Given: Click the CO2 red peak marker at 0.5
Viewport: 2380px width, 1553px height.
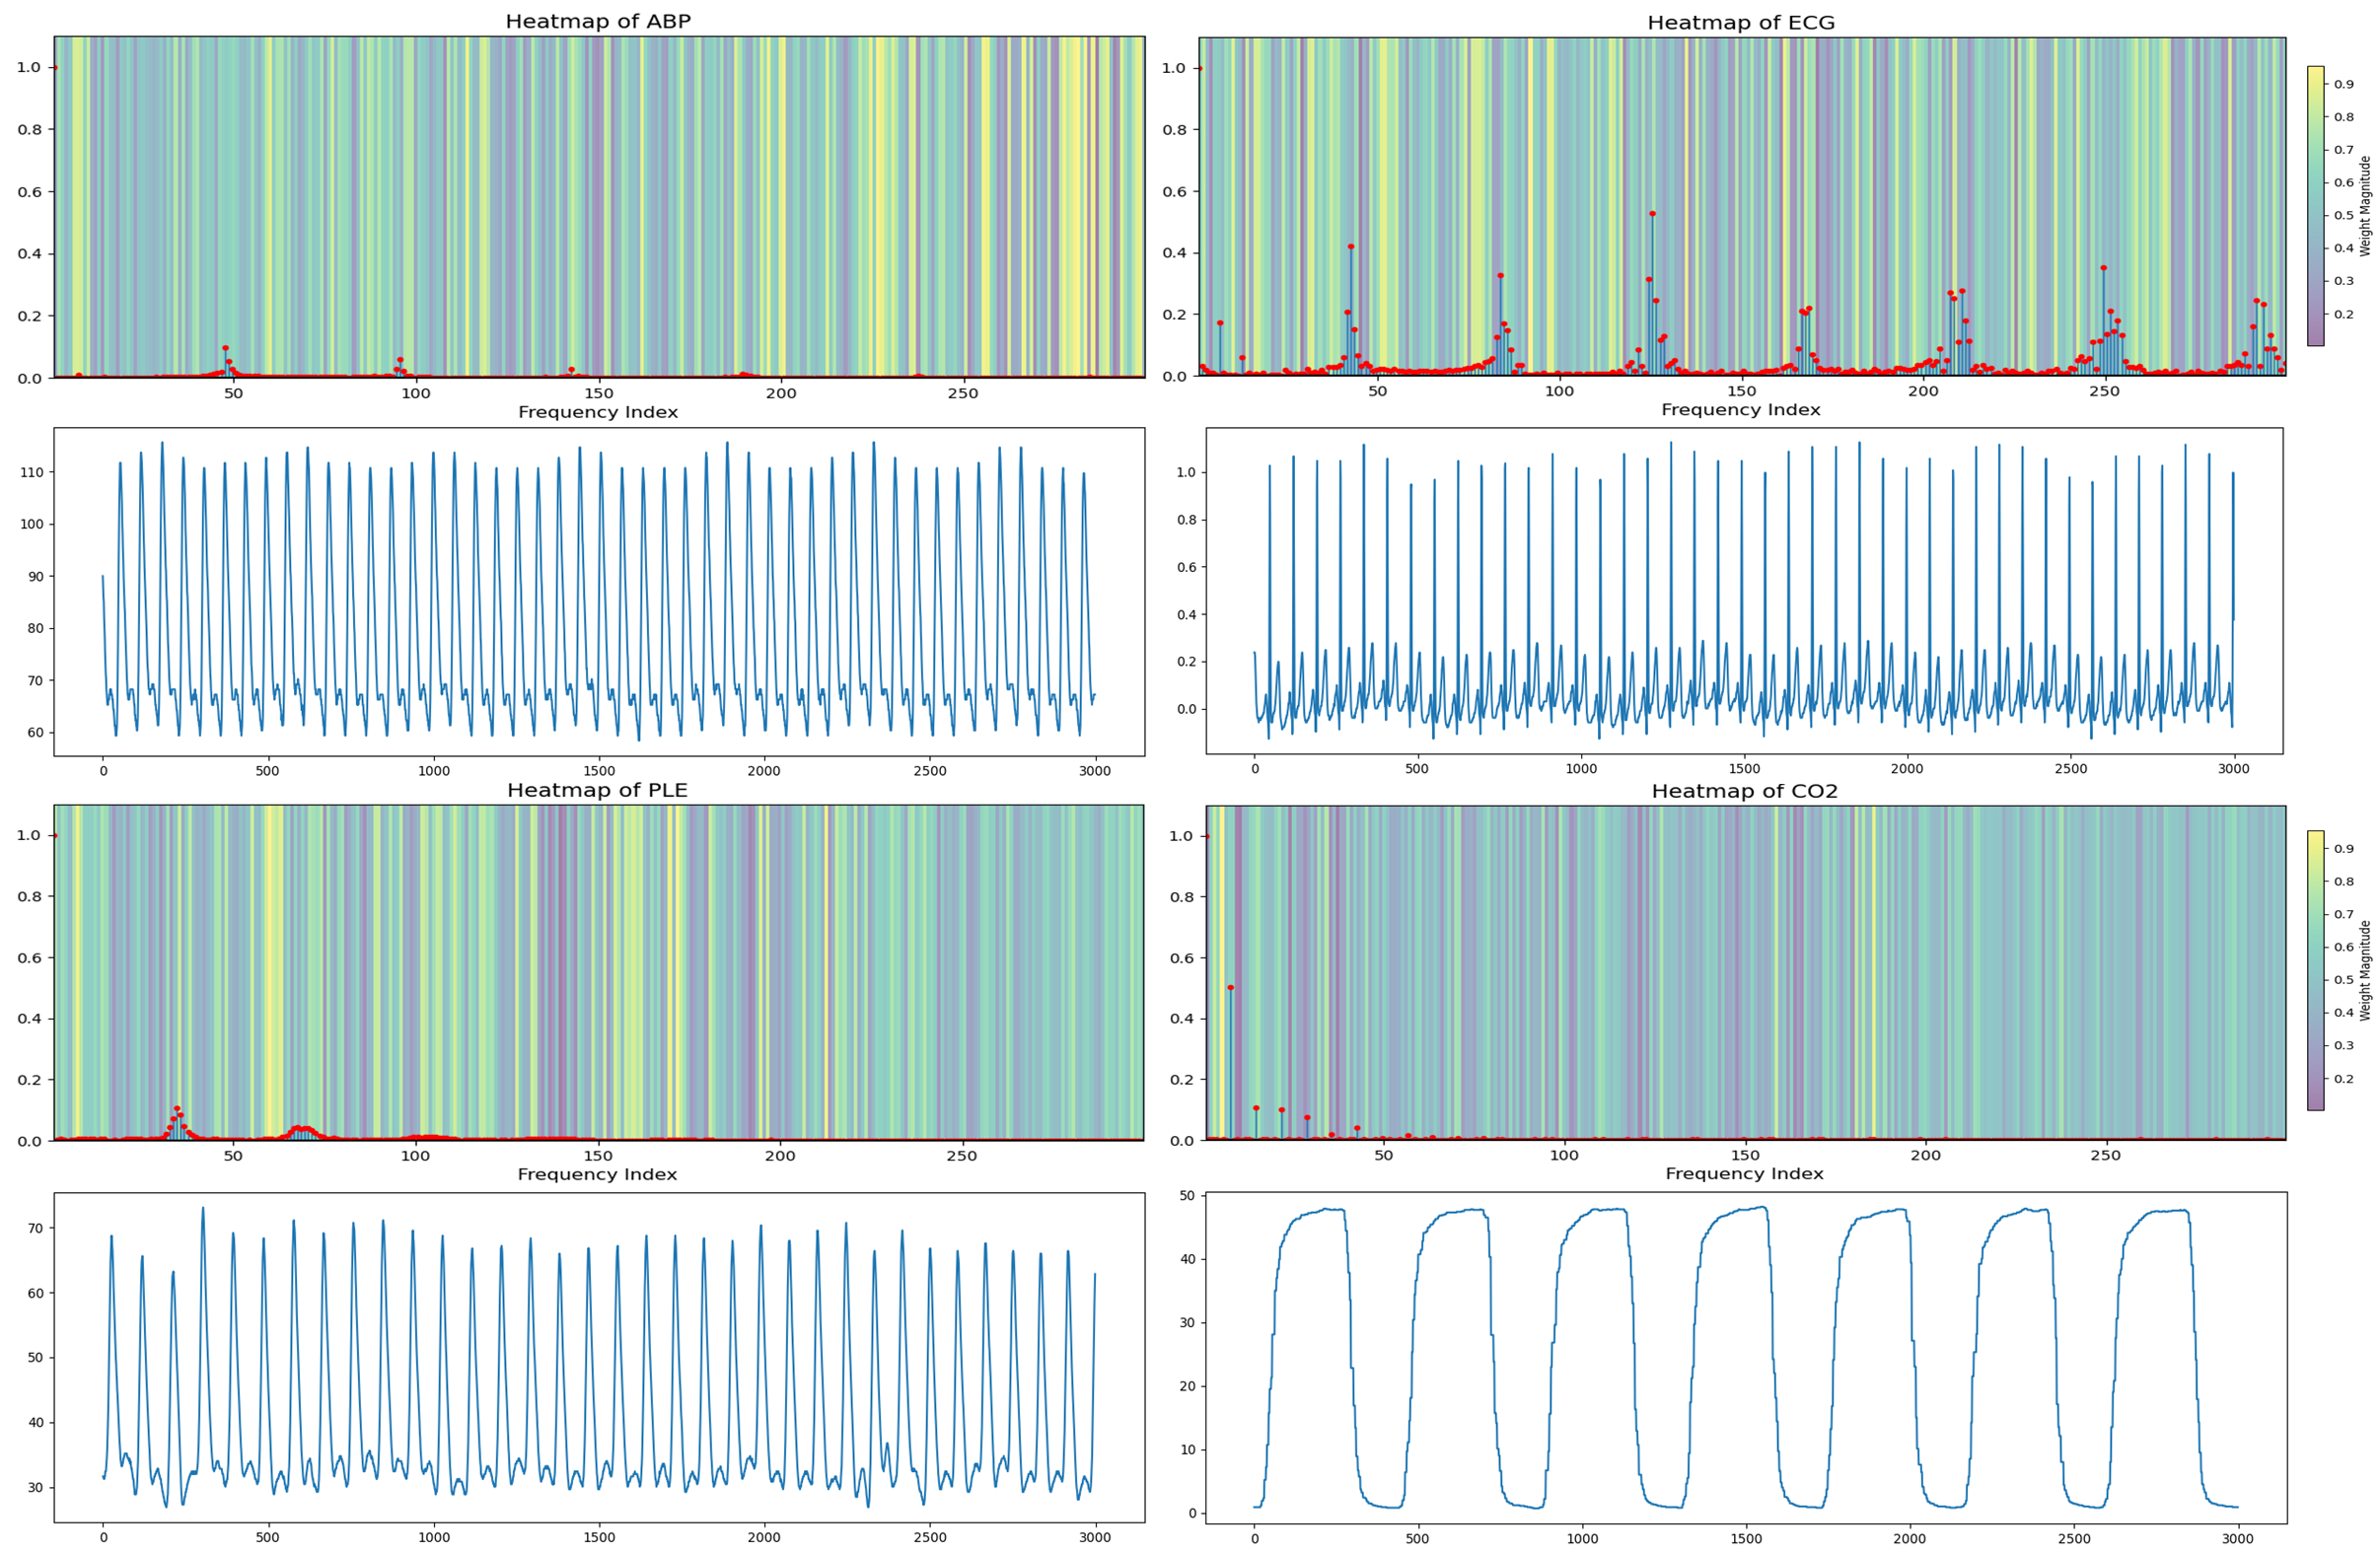Looking at the screenshot, I should (x=1230, y=988).
